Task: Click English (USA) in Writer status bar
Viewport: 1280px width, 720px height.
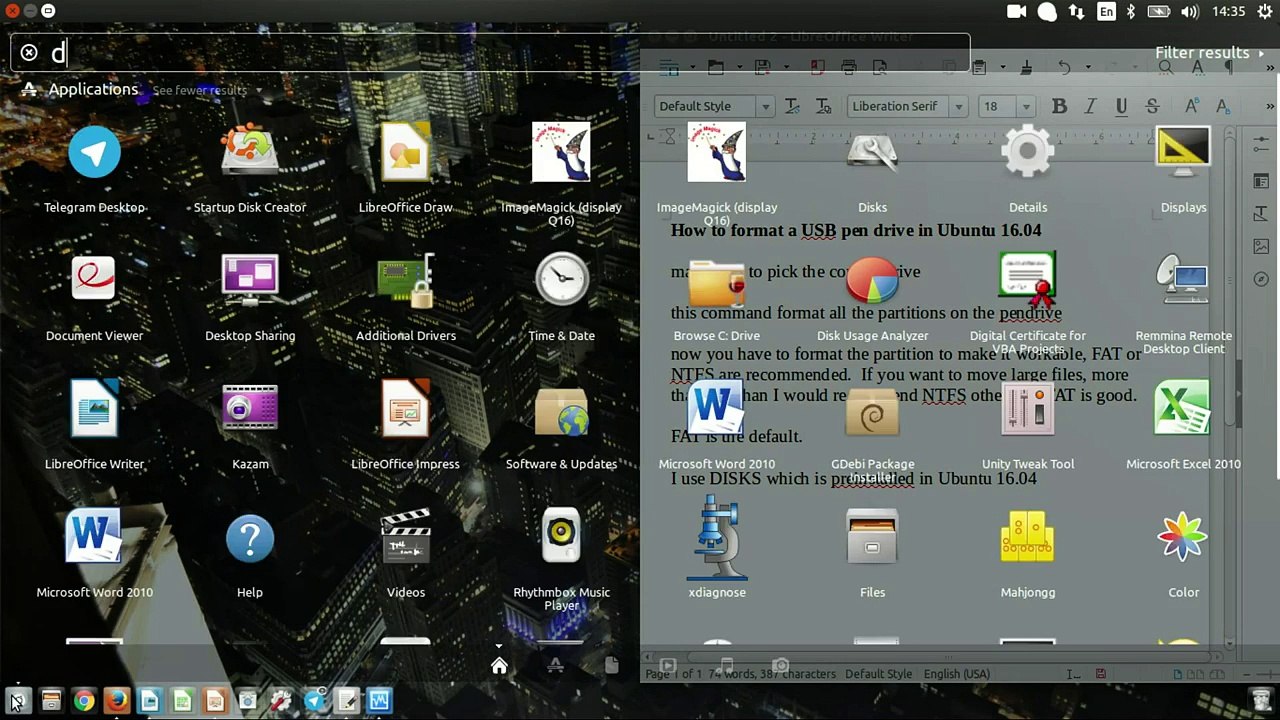Action: point(956,674)
